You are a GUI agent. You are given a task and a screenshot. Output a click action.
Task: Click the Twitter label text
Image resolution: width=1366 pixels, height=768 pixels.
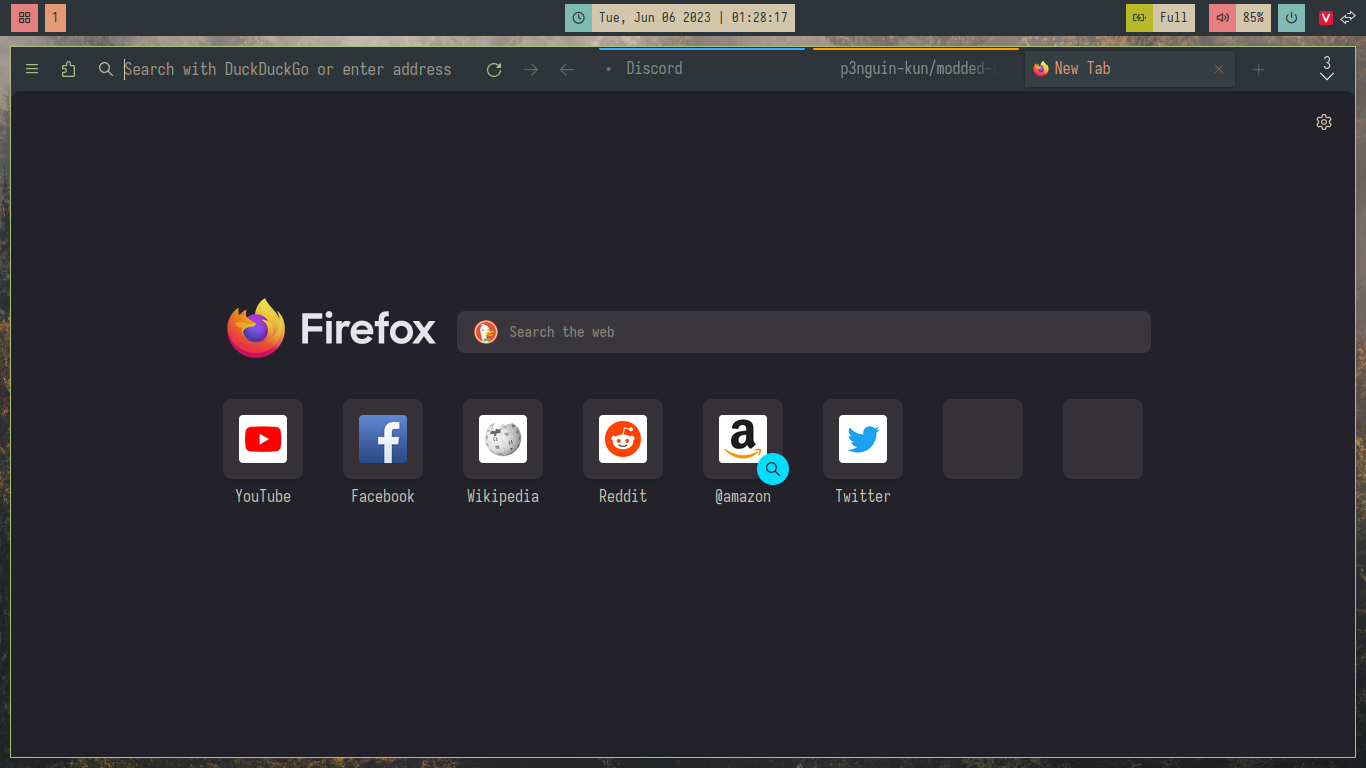point(863,496)
